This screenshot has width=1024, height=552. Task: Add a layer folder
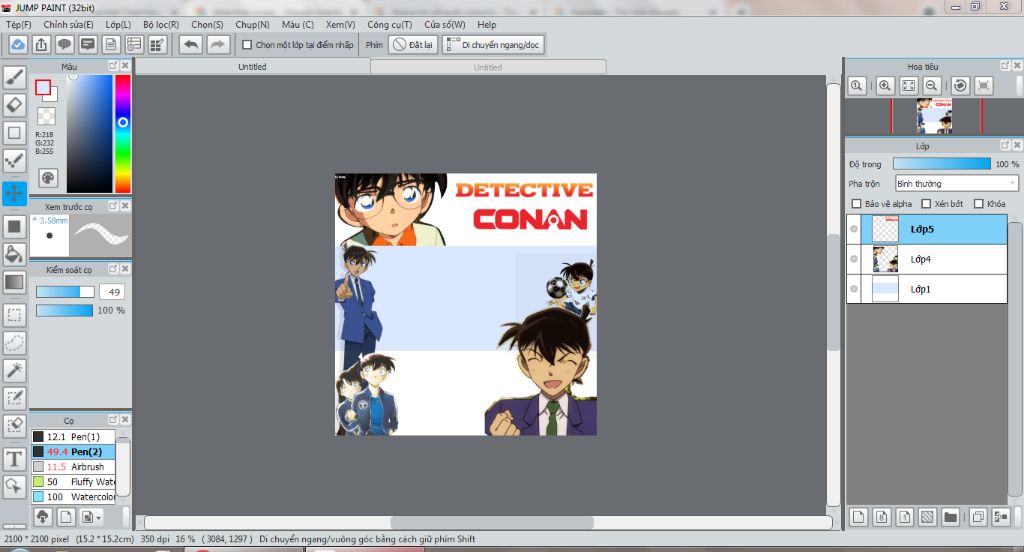tap(950, 517)
